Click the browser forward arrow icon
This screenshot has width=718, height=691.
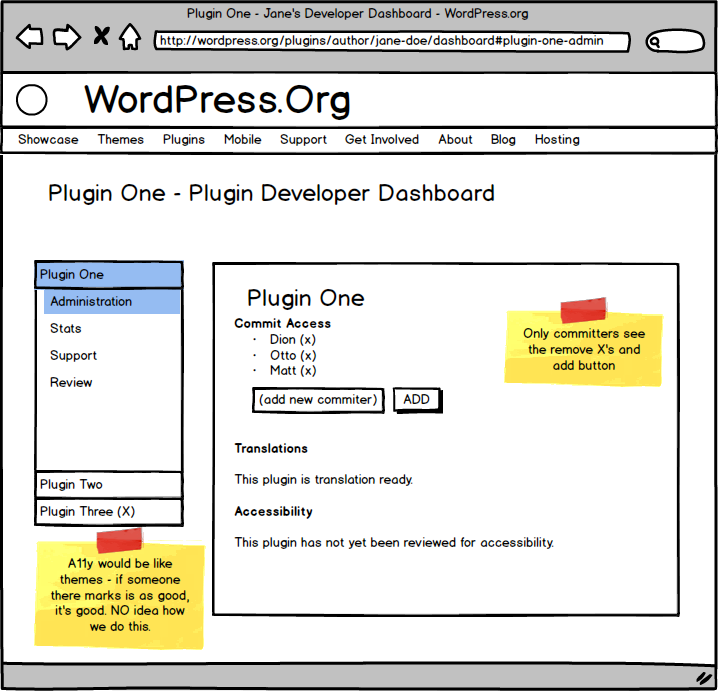pos(66,38)
